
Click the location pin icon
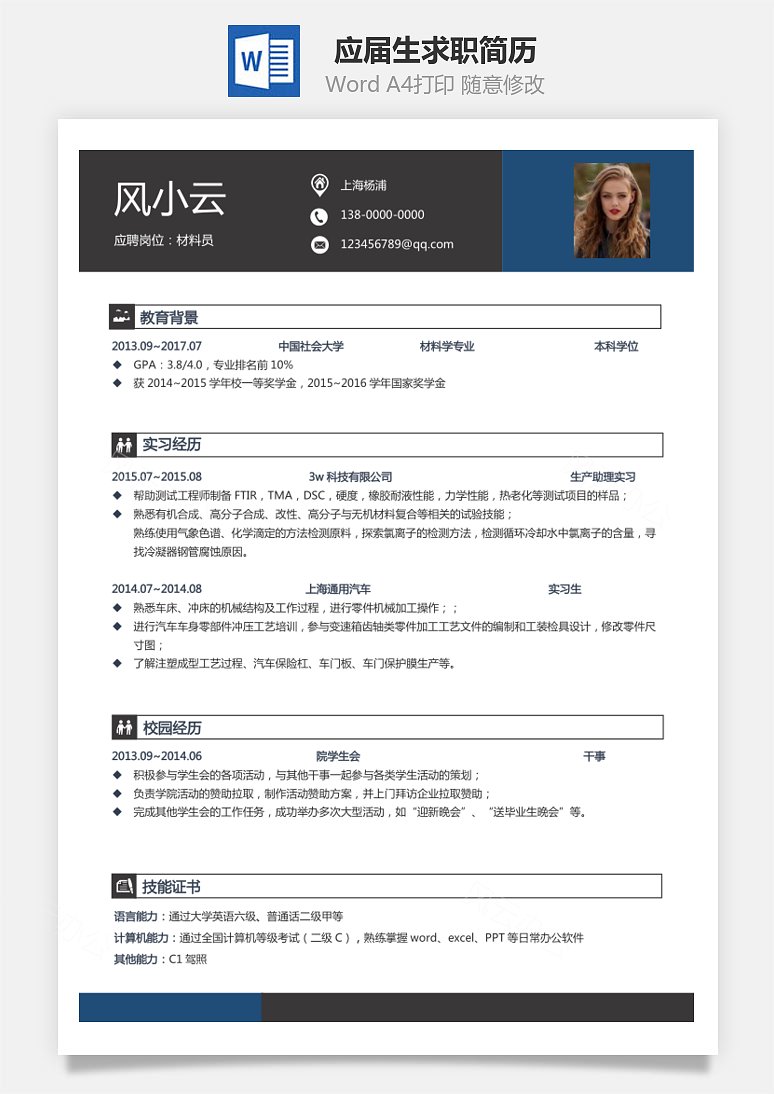(x=319, y=185)
